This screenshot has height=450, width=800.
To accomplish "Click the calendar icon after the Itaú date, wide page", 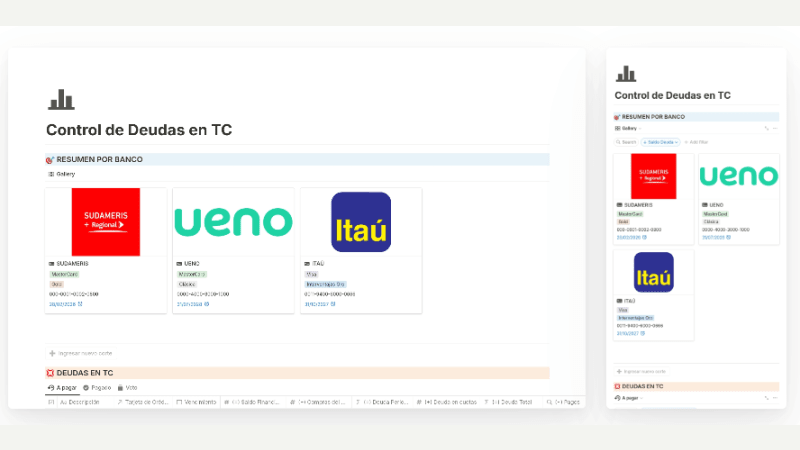I will click(333, 304).
